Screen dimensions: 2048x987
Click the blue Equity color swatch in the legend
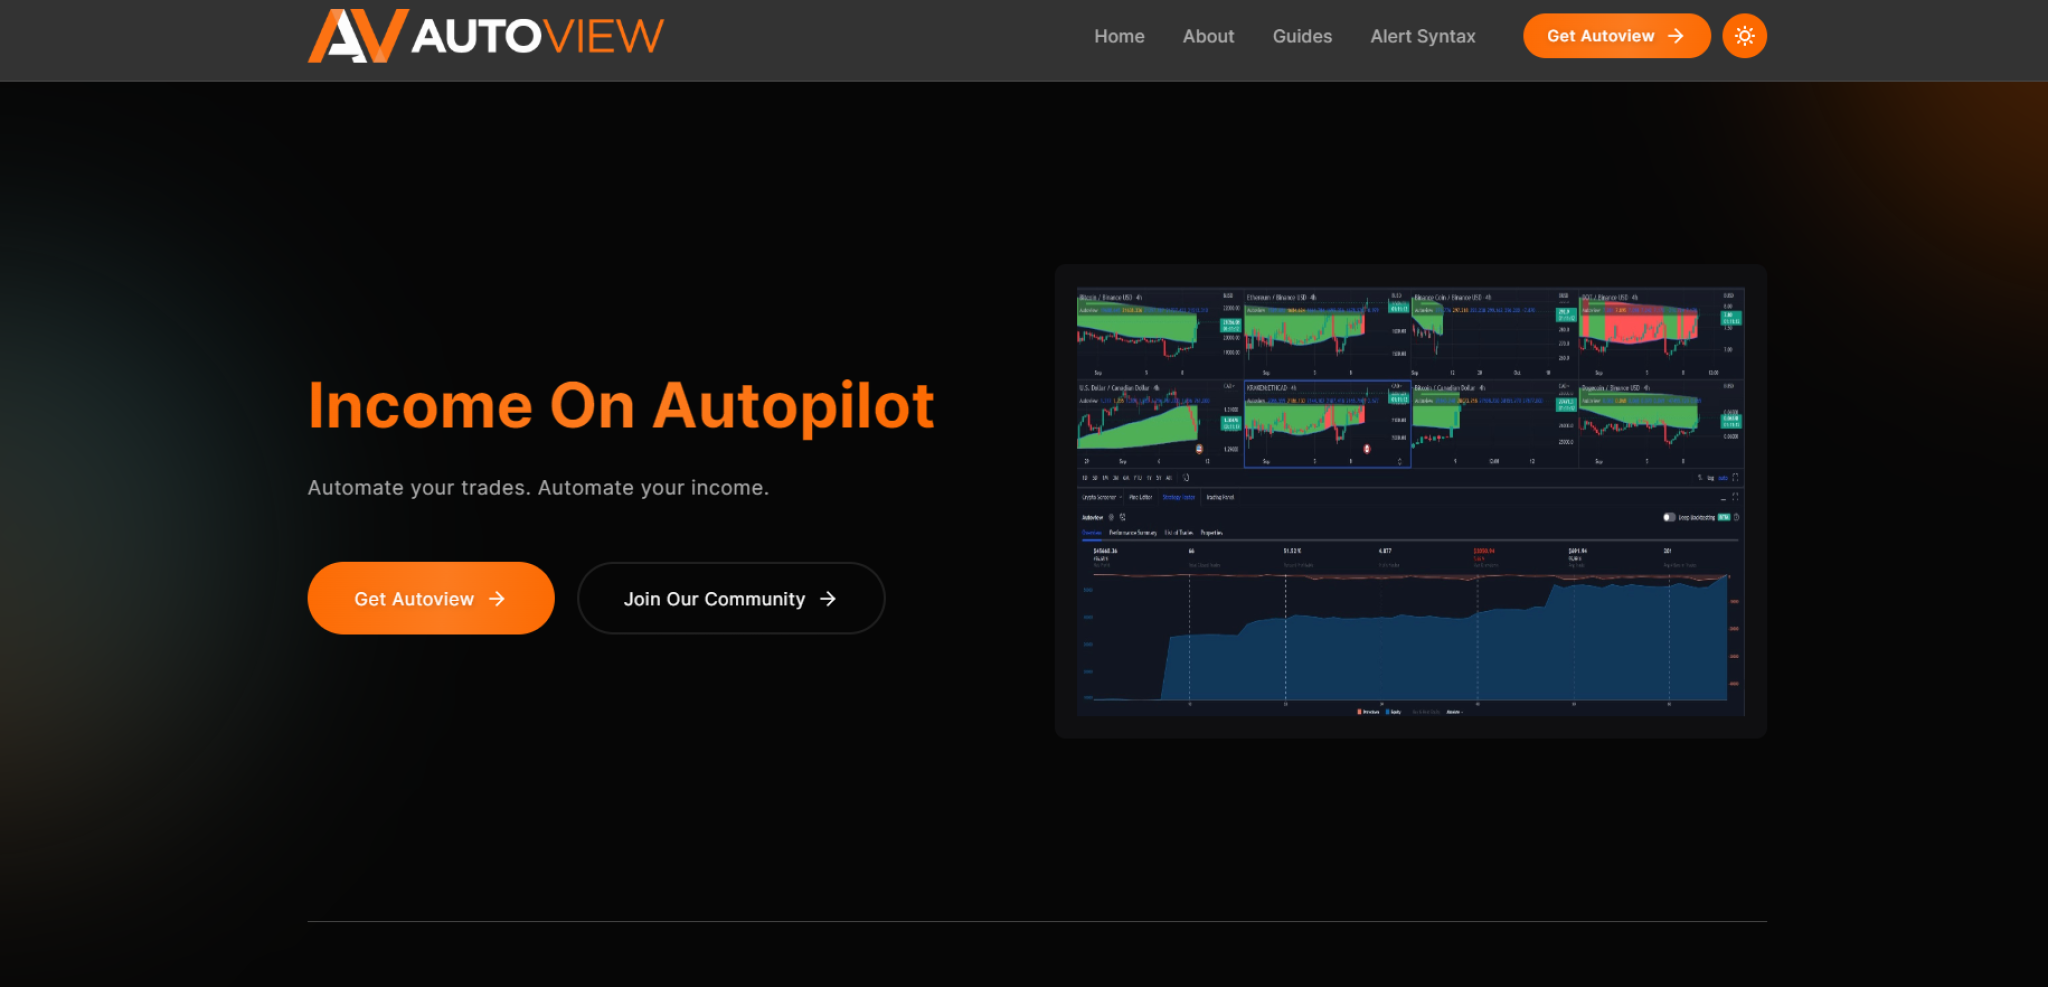[1387, 711]
